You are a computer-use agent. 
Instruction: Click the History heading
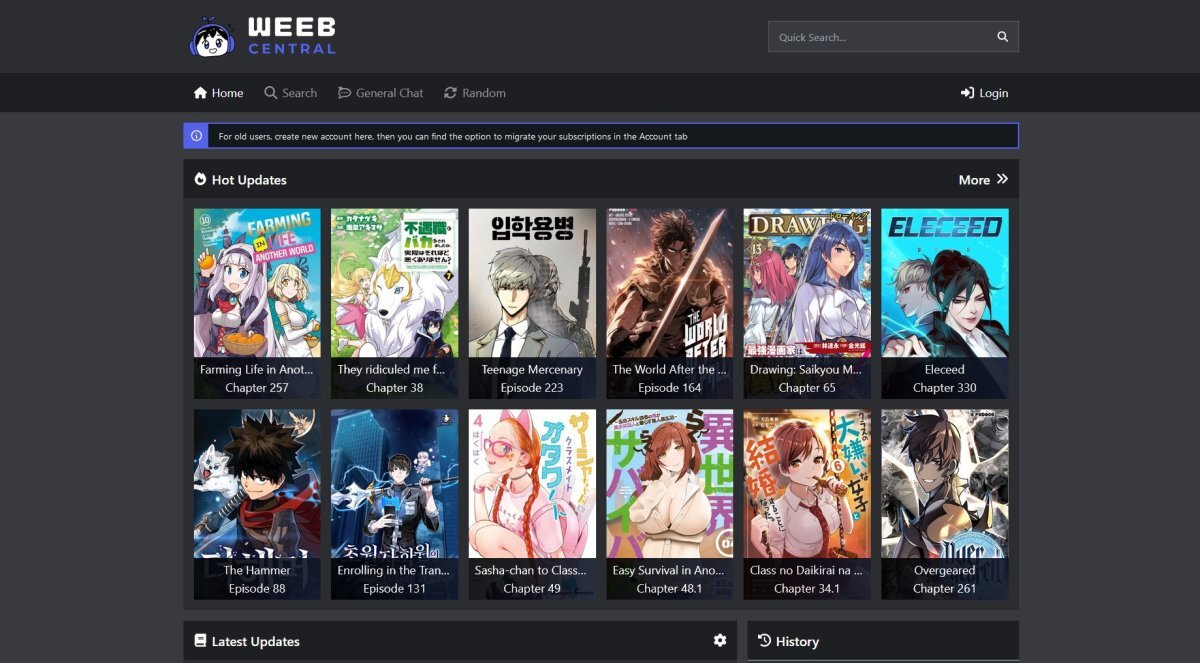coord(797,641)
